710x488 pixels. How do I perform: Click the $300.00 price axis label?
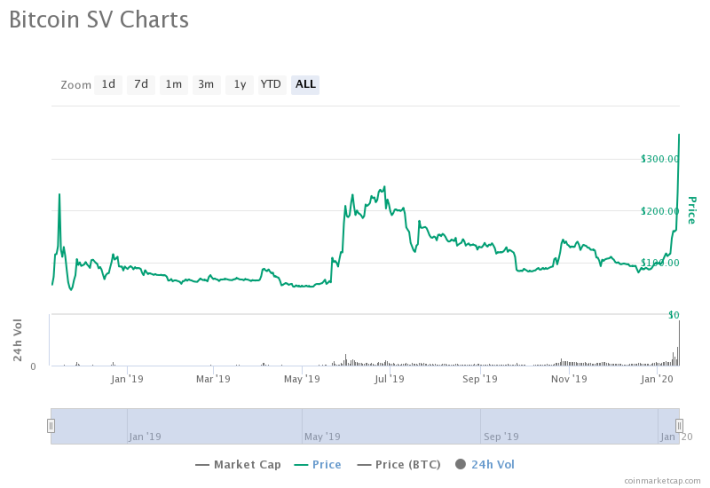660,159
